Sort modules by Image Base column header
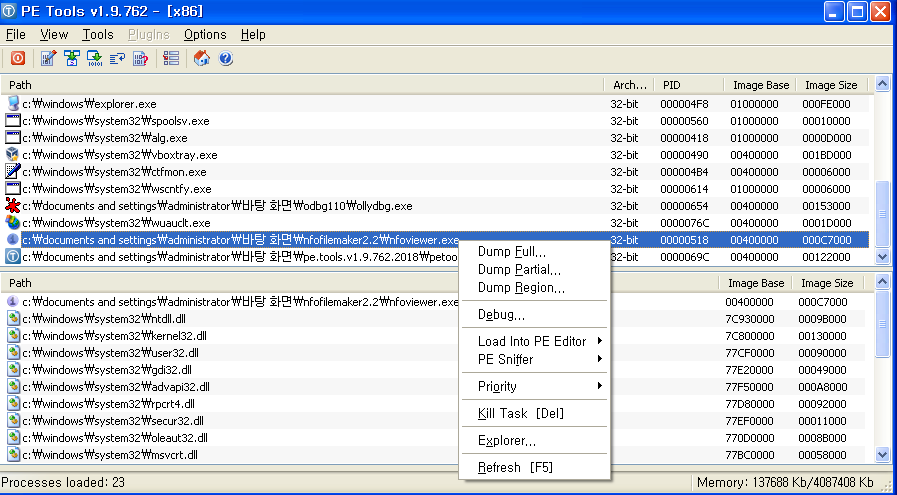Viewport: 897px width, 495px height. 755,283
